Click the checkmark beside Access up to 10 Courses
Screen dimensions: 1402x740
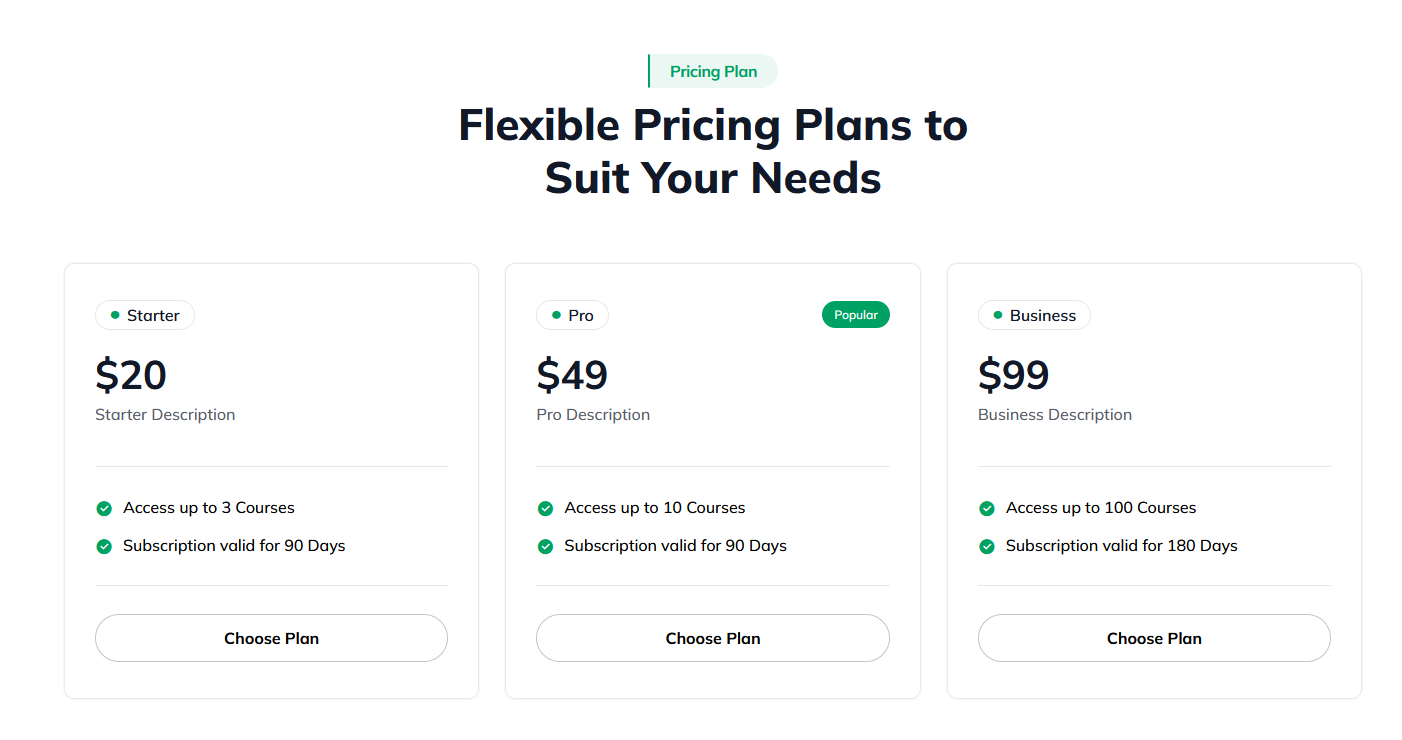click(545, 508)
